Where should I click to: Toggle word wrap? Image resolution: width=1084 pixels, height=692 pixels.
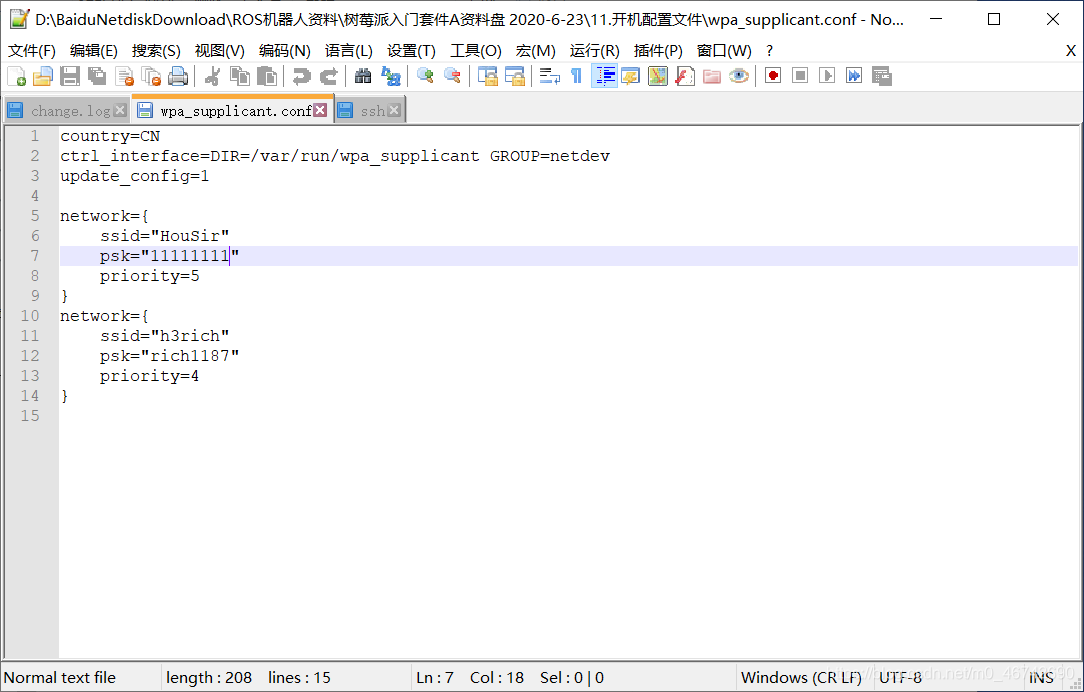550,76
